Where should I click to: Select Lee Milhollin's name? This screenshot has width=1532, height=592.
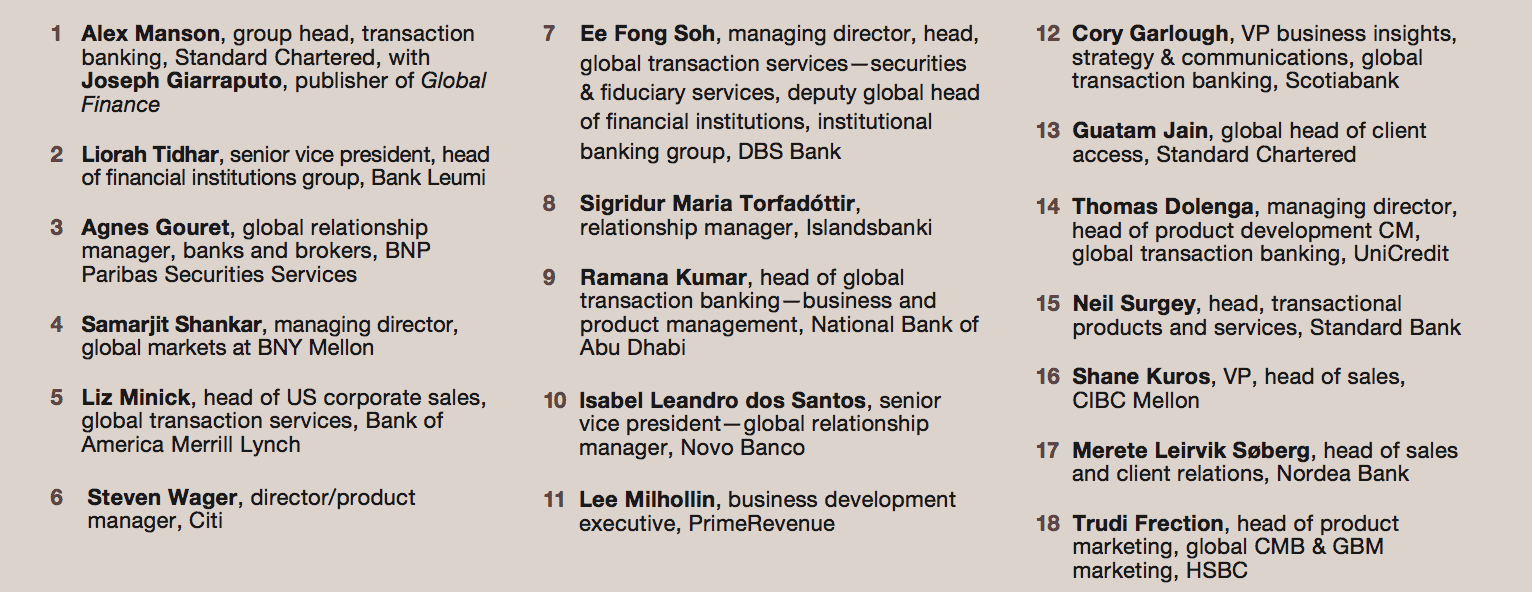[x=648, y=499]
